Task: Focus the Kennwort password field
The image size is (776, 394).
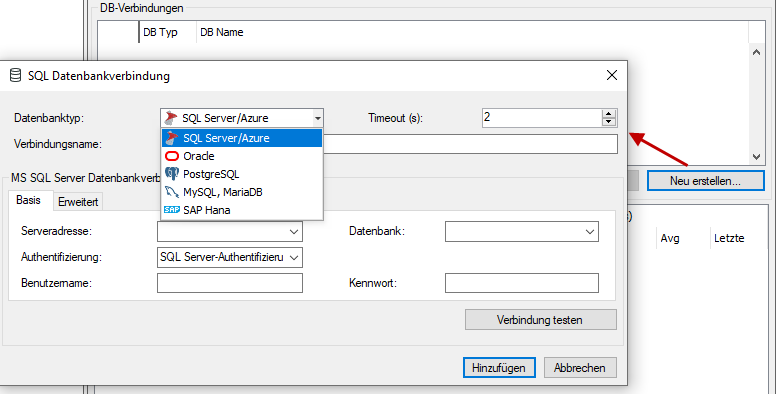Action: [522, 283]
